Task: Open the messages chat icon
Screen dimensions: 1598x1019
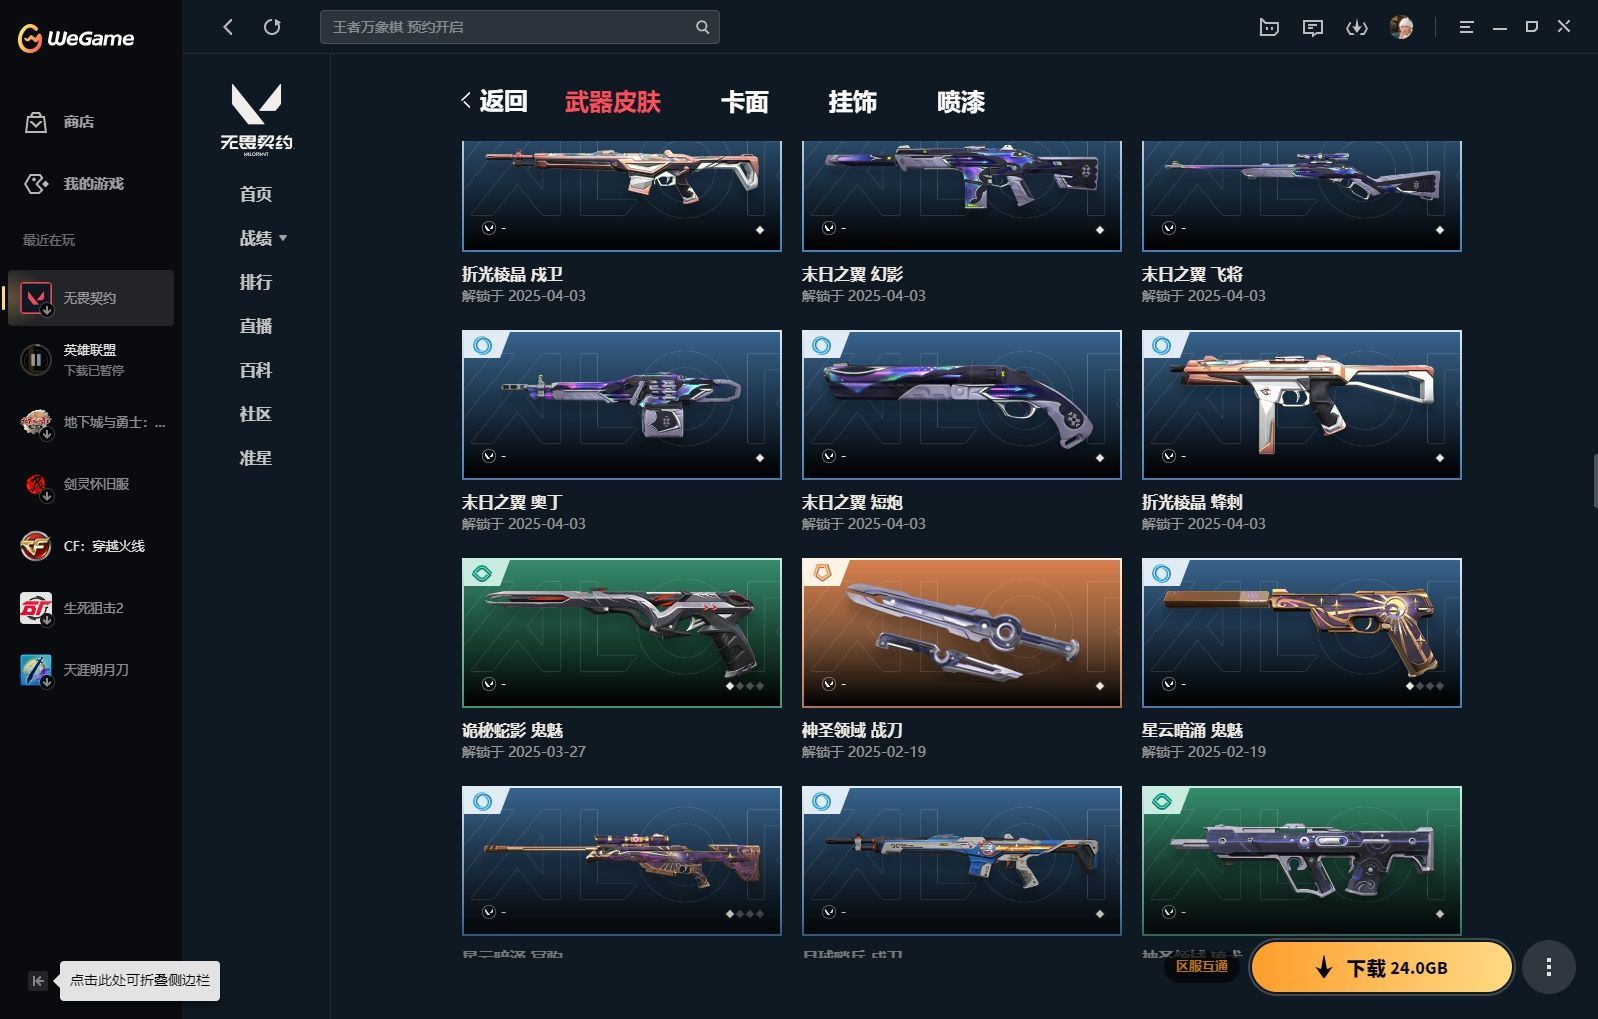Action: pyautogui.click(x=1313, y=28)
